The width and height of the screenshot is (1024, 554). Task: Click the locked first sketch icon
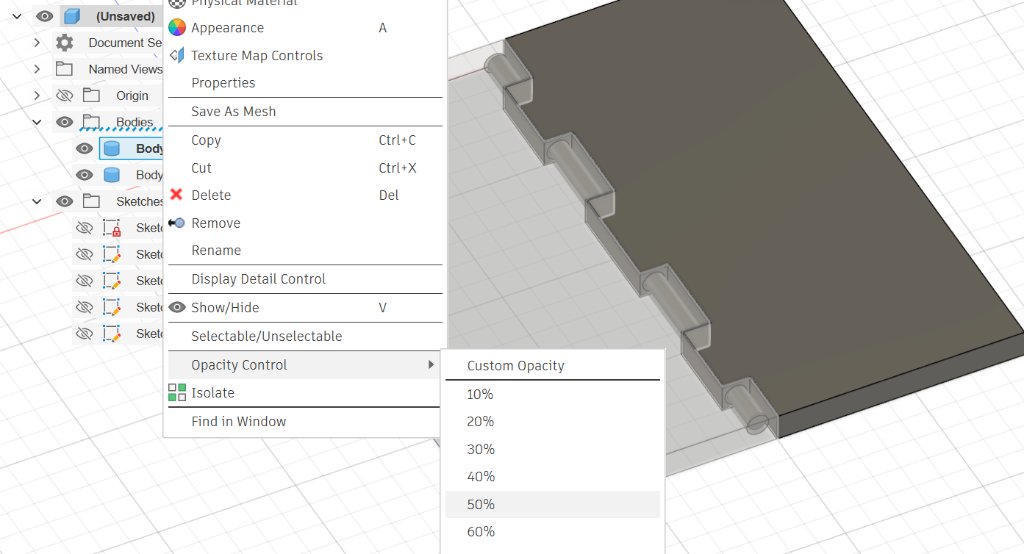112,227
